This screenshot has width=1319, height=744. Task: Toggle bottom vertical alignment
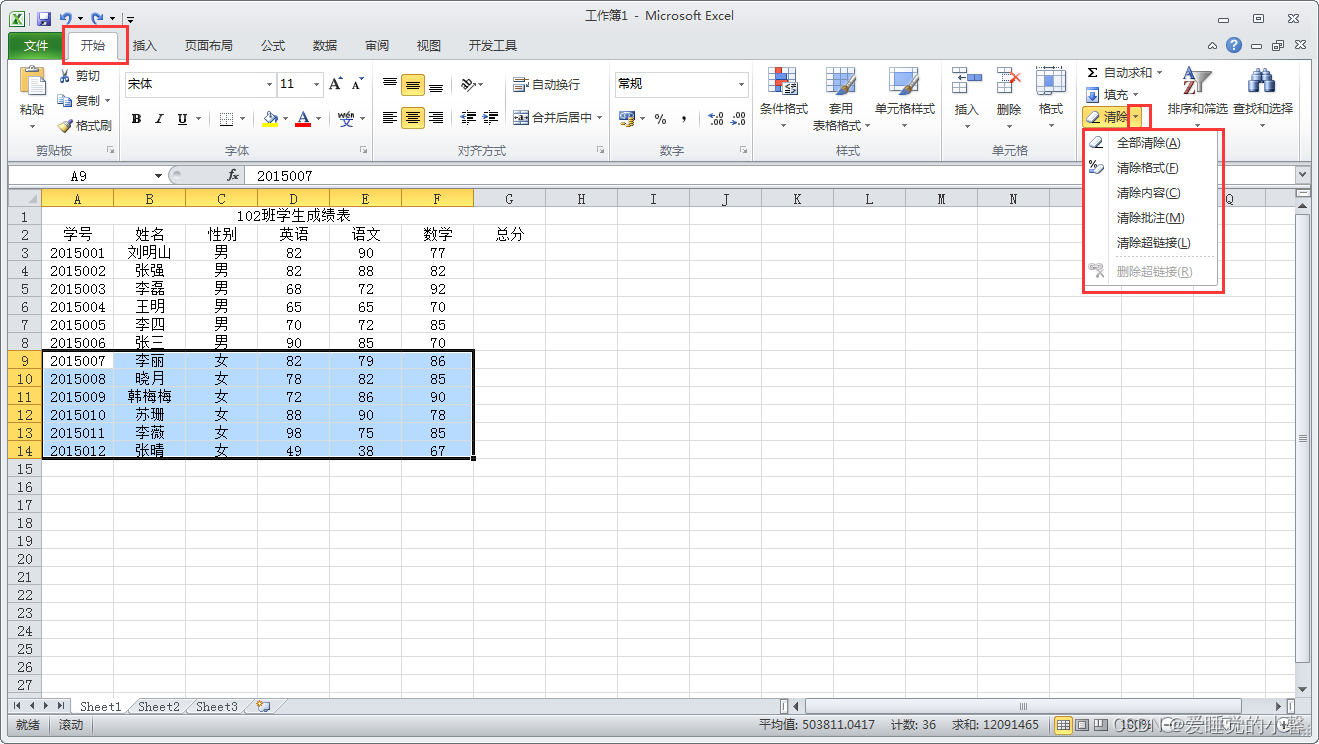pos(436,85)
